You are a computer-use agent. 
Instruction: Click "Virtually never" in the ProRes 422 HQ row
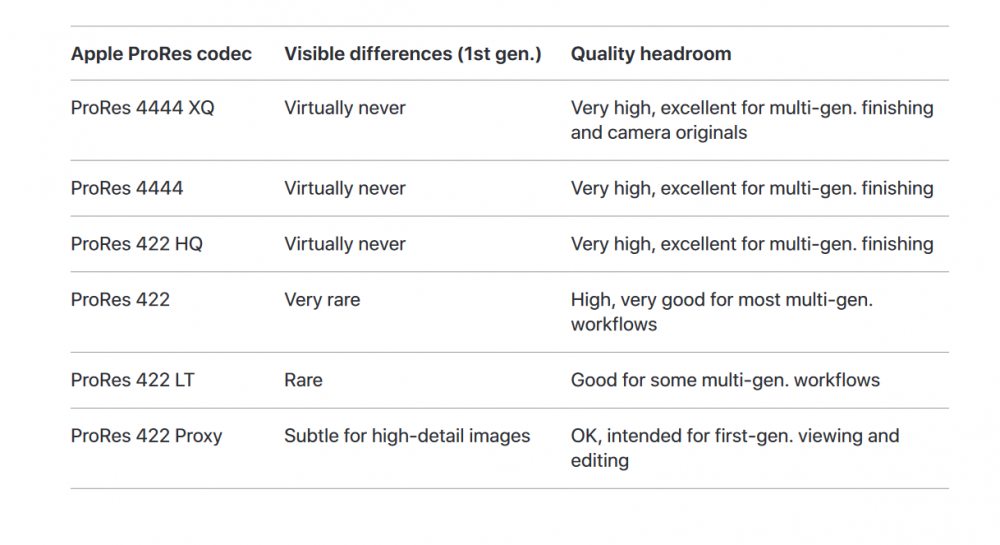345,244
